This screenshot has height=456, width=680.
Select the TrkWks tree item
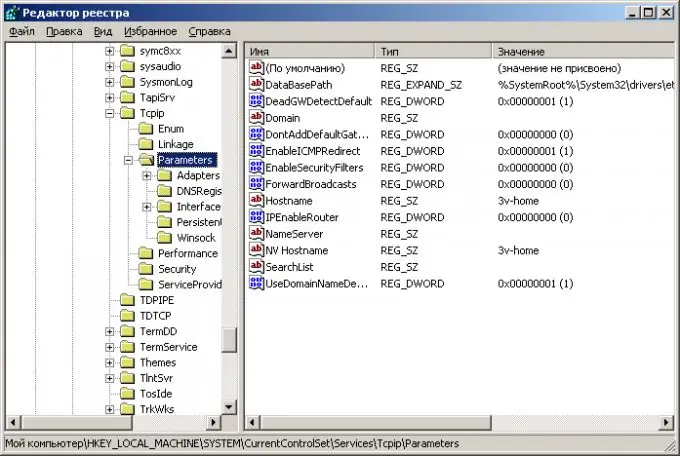157,410
